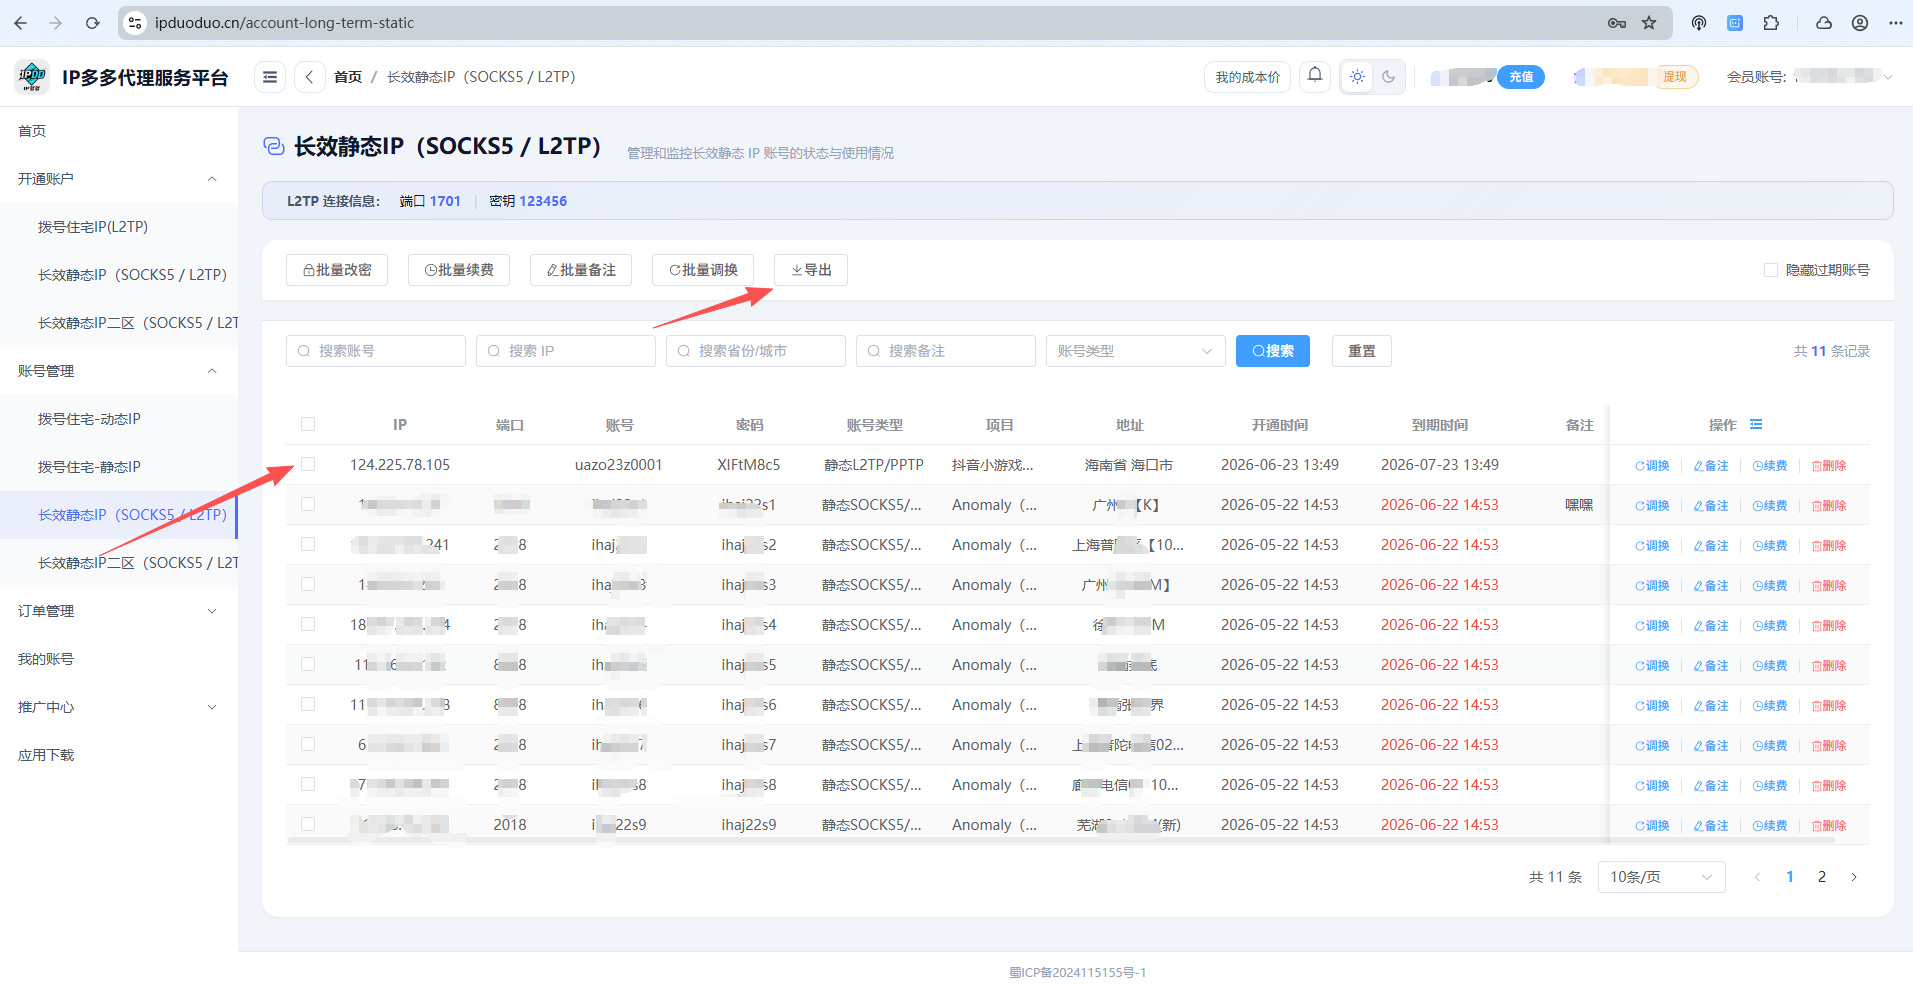Focus the 搜索账号 input field

(x=376, y=351)
